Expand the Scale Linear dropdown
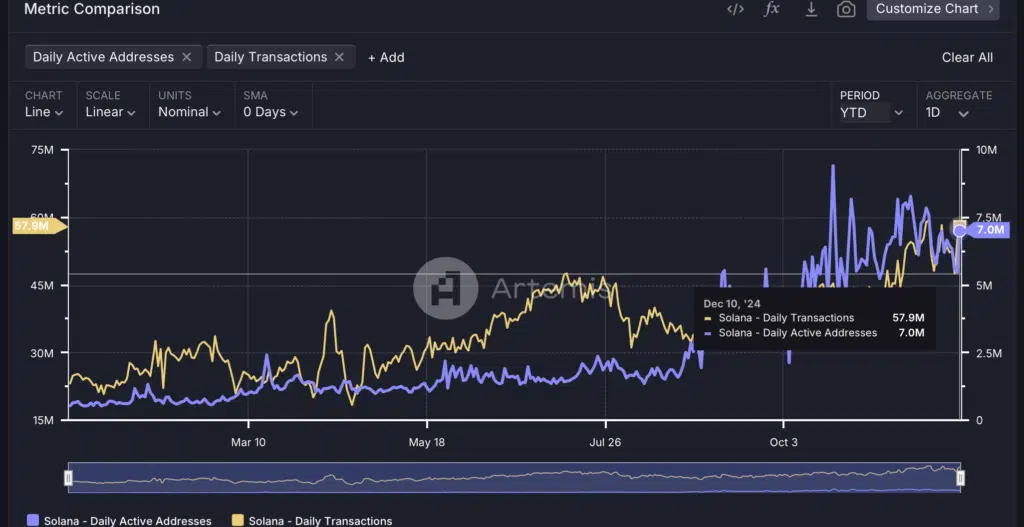The height and width of the screenshot is (527, 1024). tap(110, 112)
